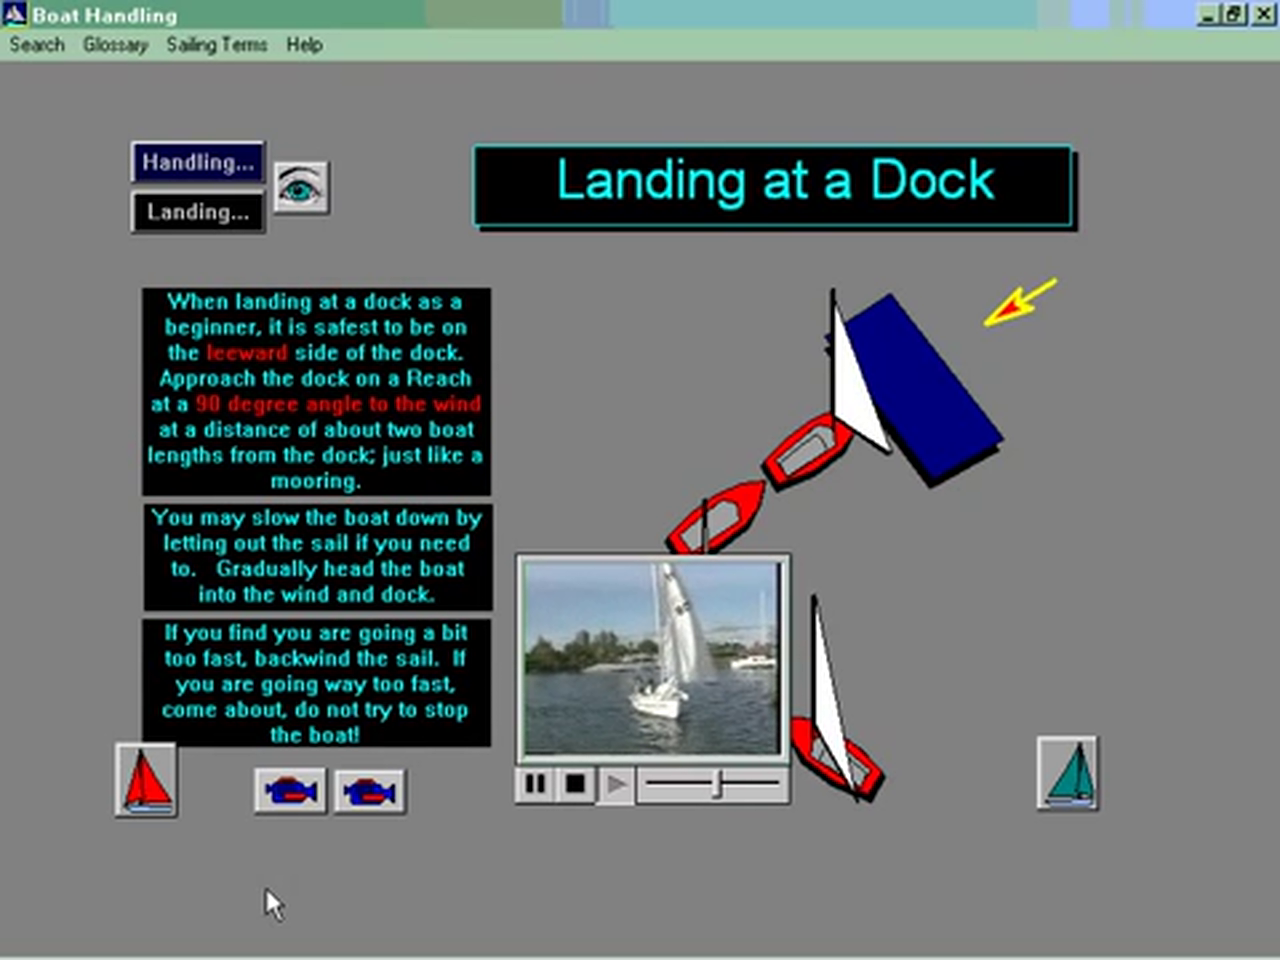Click the teal sailboat icon
This screenshot has height=960, width=1280.
pyautogui.click(x=1067, y=773)
